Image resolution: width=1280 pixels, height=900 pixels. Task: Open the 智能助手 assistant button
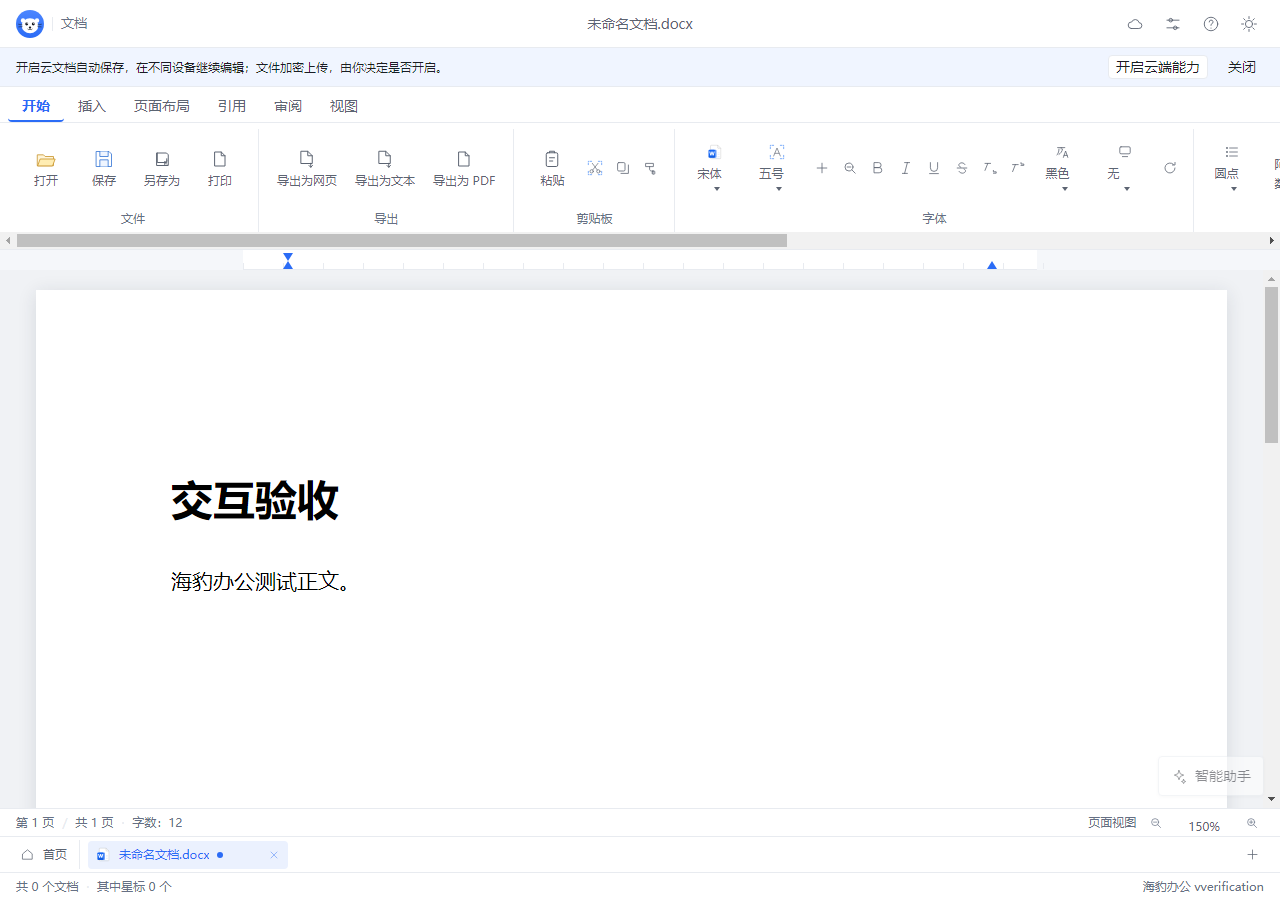point(1211,776)
